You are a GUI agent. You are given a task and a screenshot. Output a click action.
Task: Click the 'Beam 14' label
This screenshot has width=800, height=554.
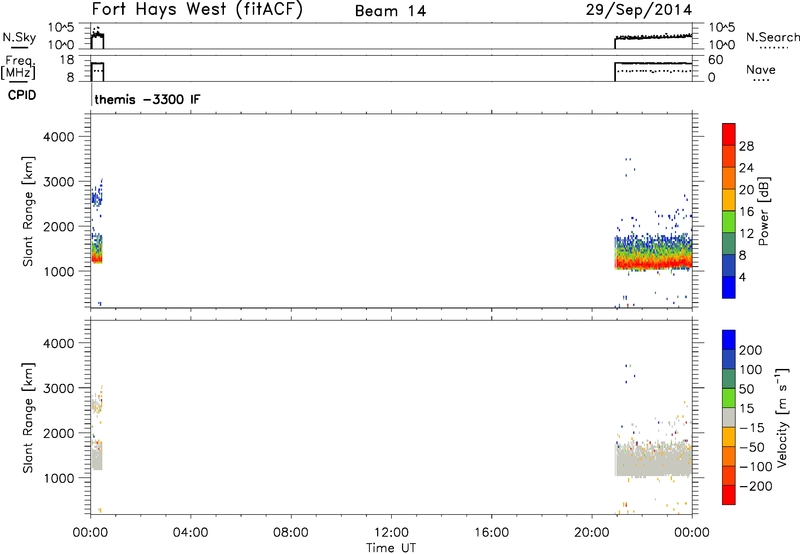(x=390, y=11)
